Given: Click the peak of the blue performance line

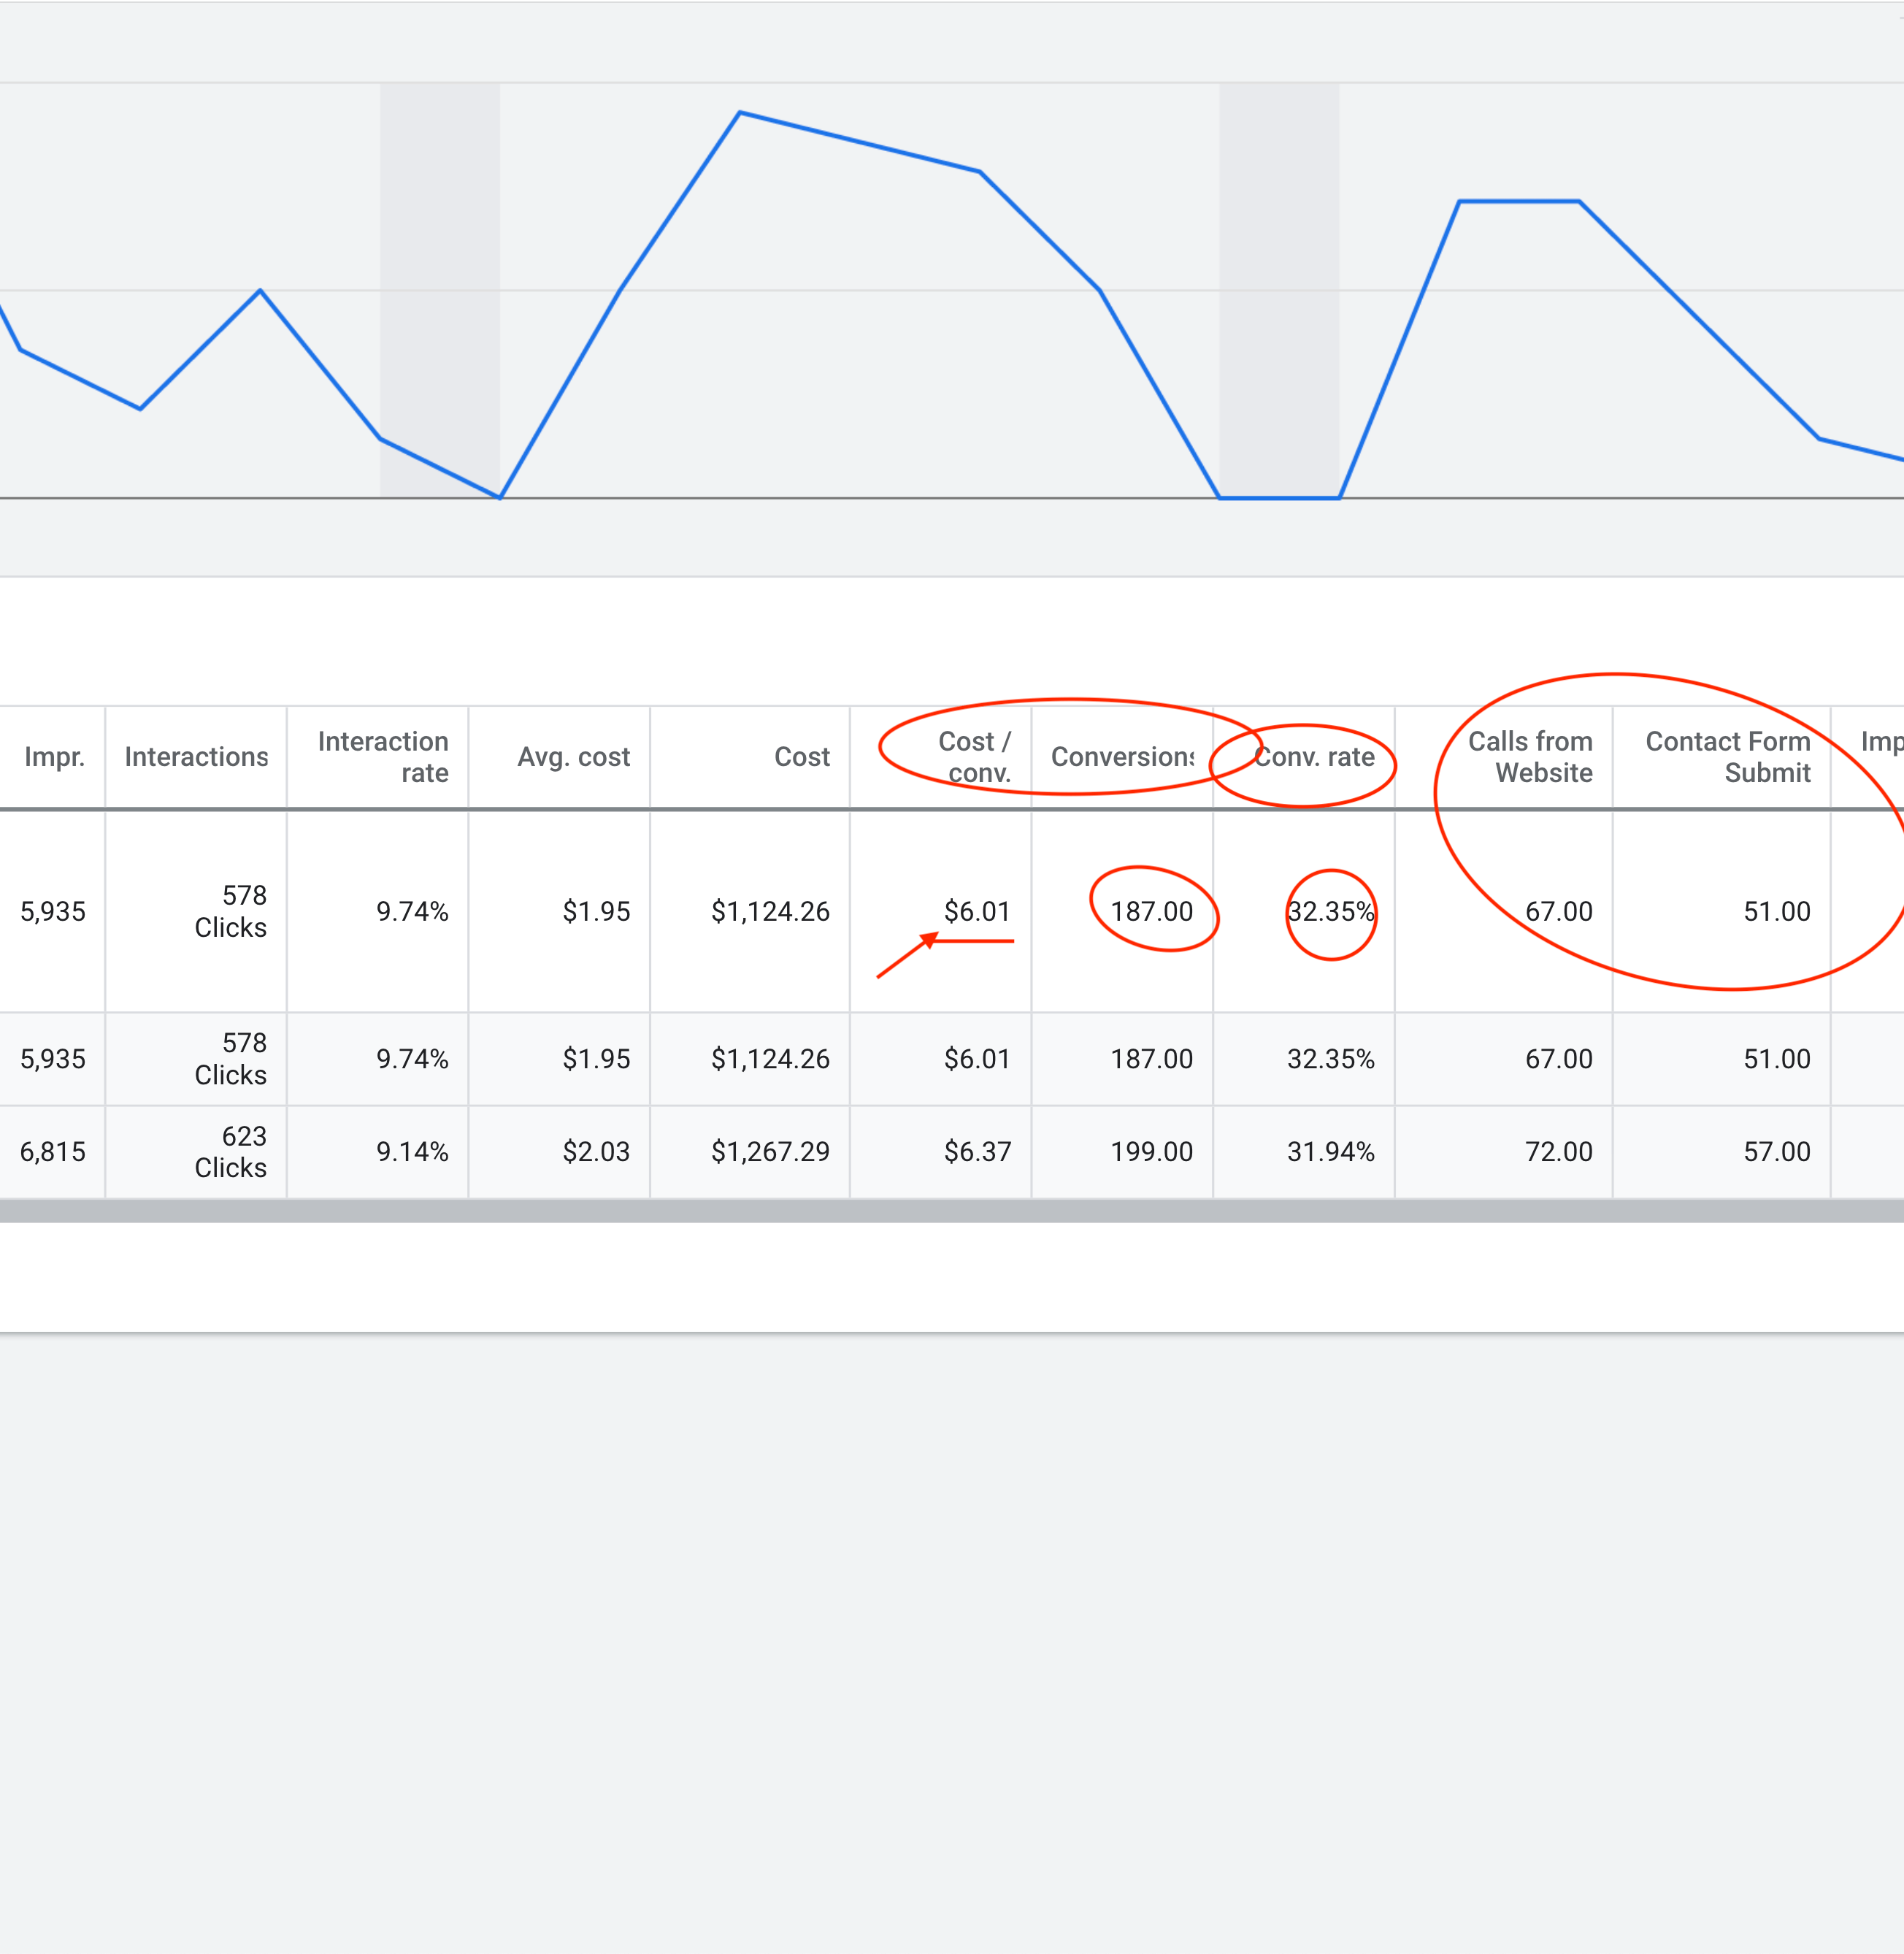Looking at the screenshot, I should coord(740,111).
